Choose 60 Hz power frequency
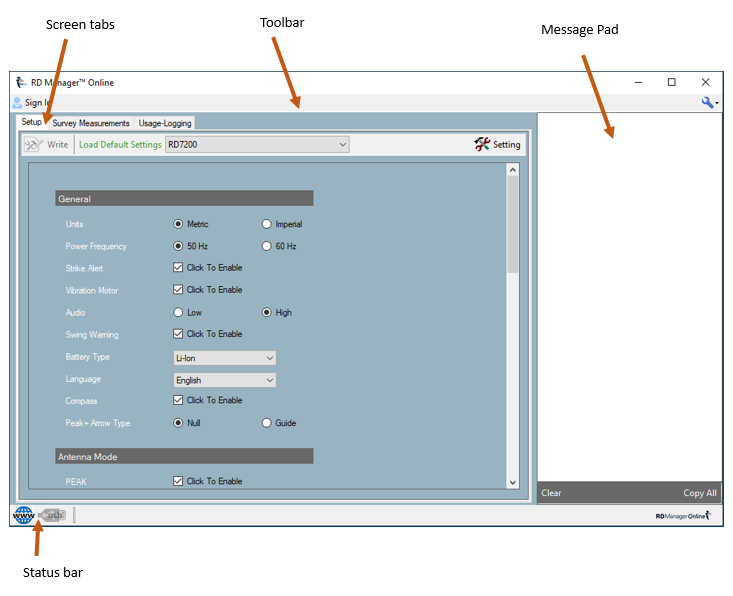The height and width of the screenshot is (596, 733). 266,246
